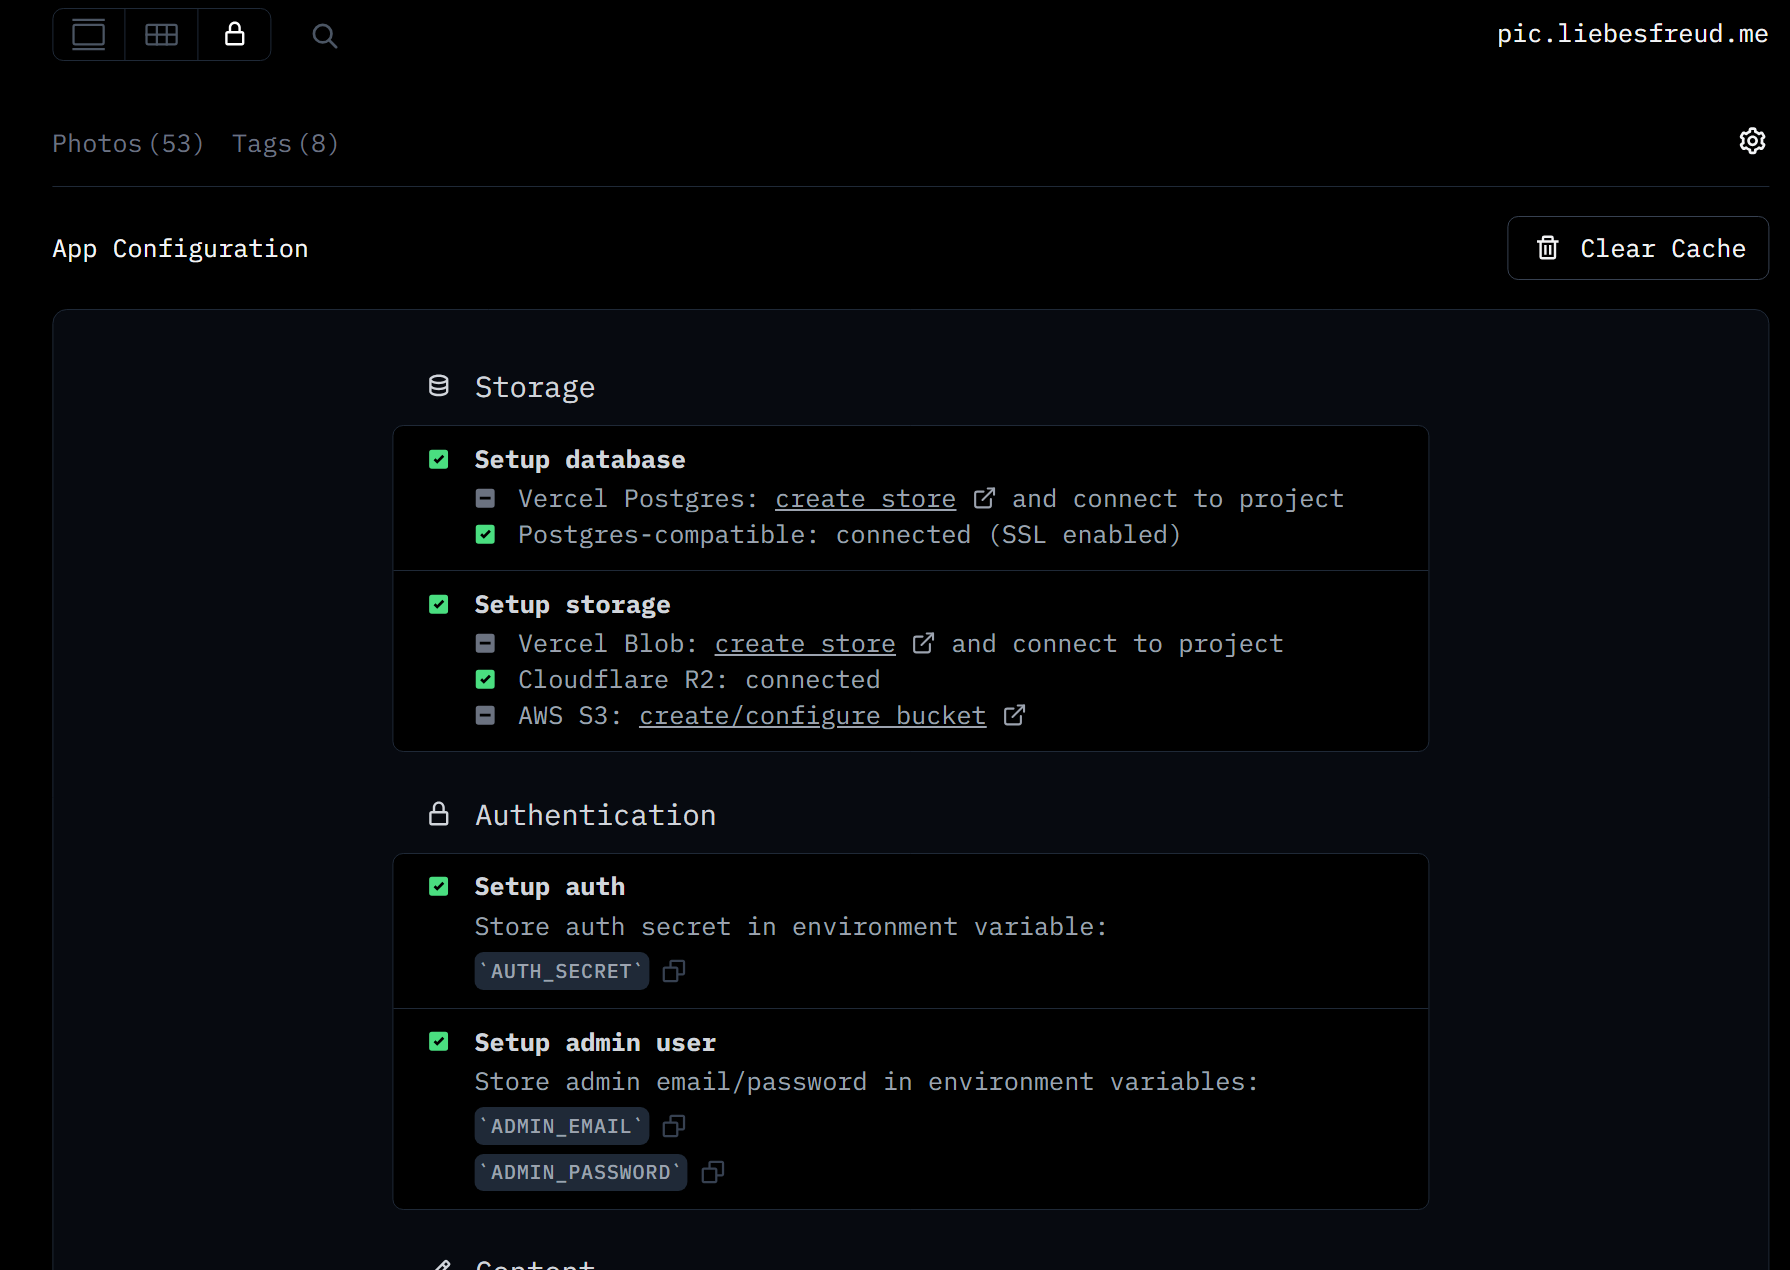Copy the AUTH_SECRET variable name
This screenshot has height=1270, width=1790.
pos(674,971)
